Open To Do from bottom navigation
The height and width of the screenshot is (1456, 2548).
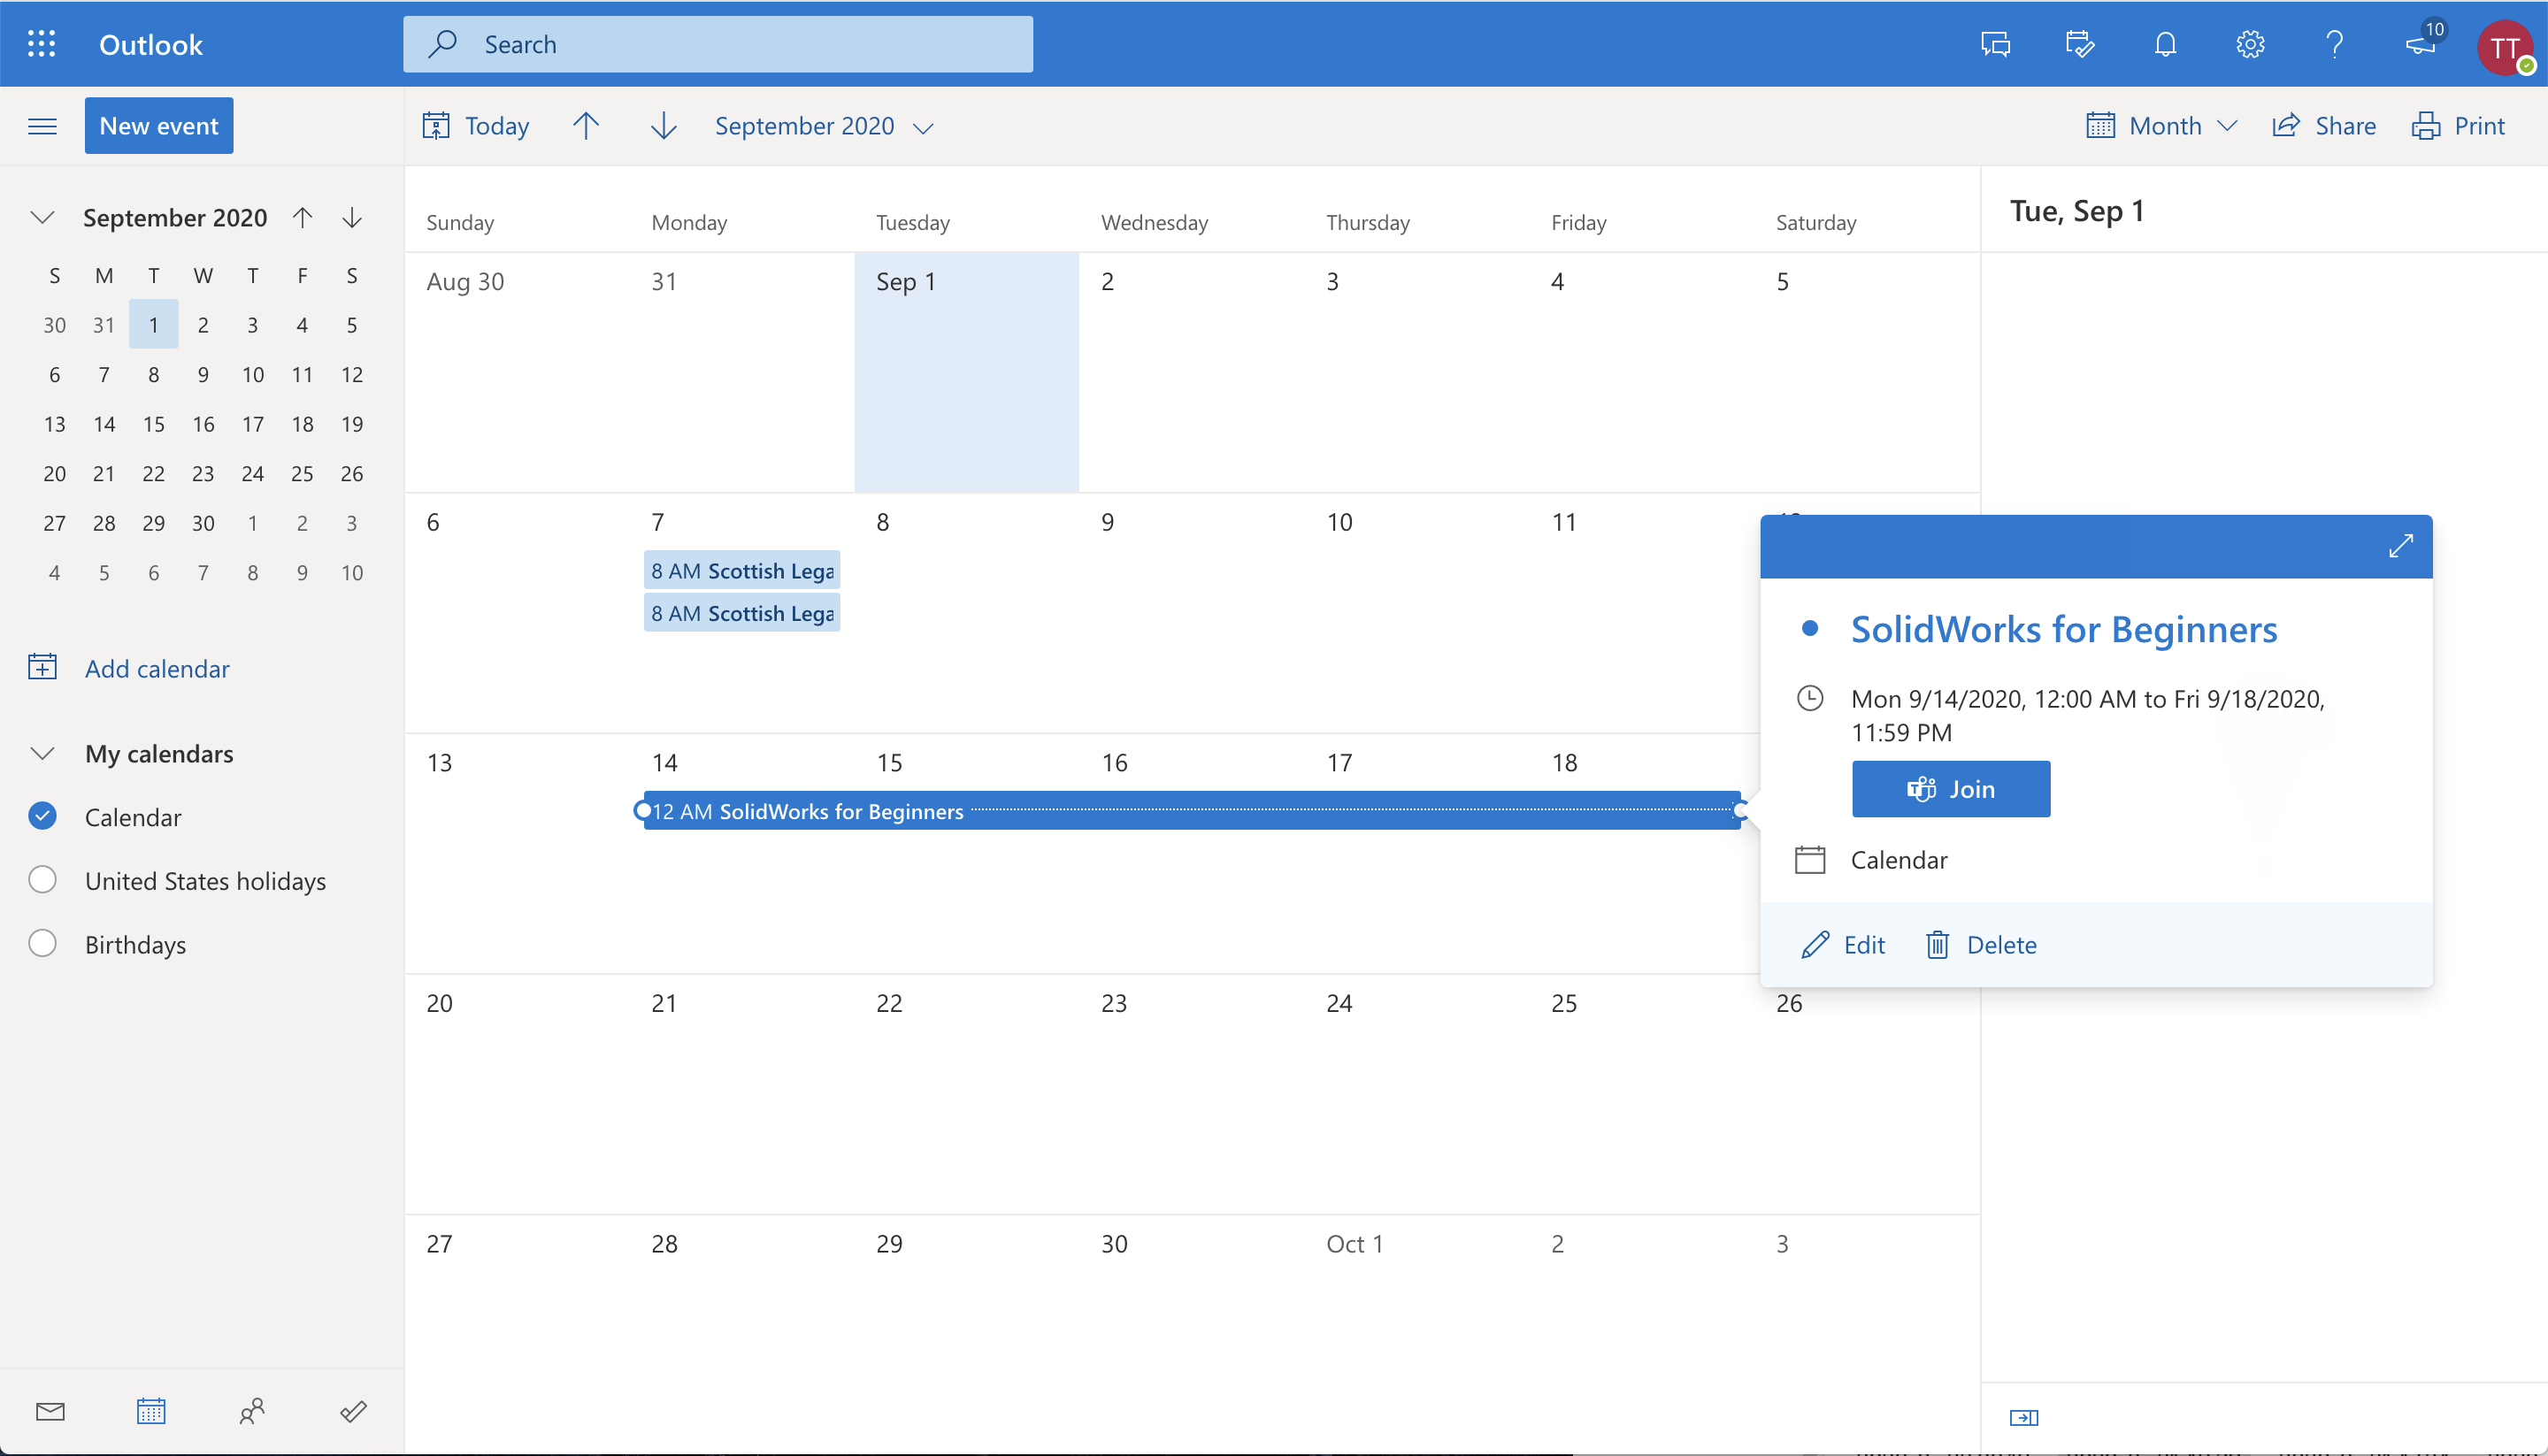[x=352, y=1411]
